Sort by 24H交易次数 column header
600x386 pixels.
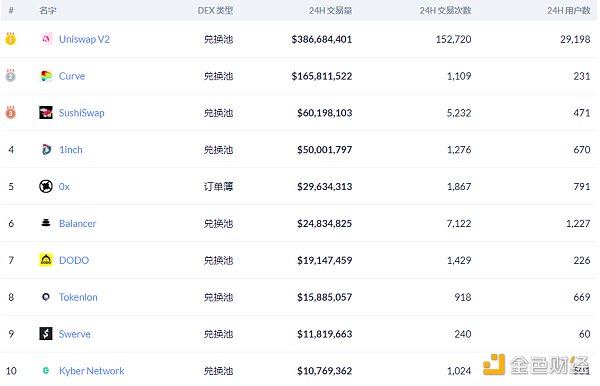pos(445,10)
